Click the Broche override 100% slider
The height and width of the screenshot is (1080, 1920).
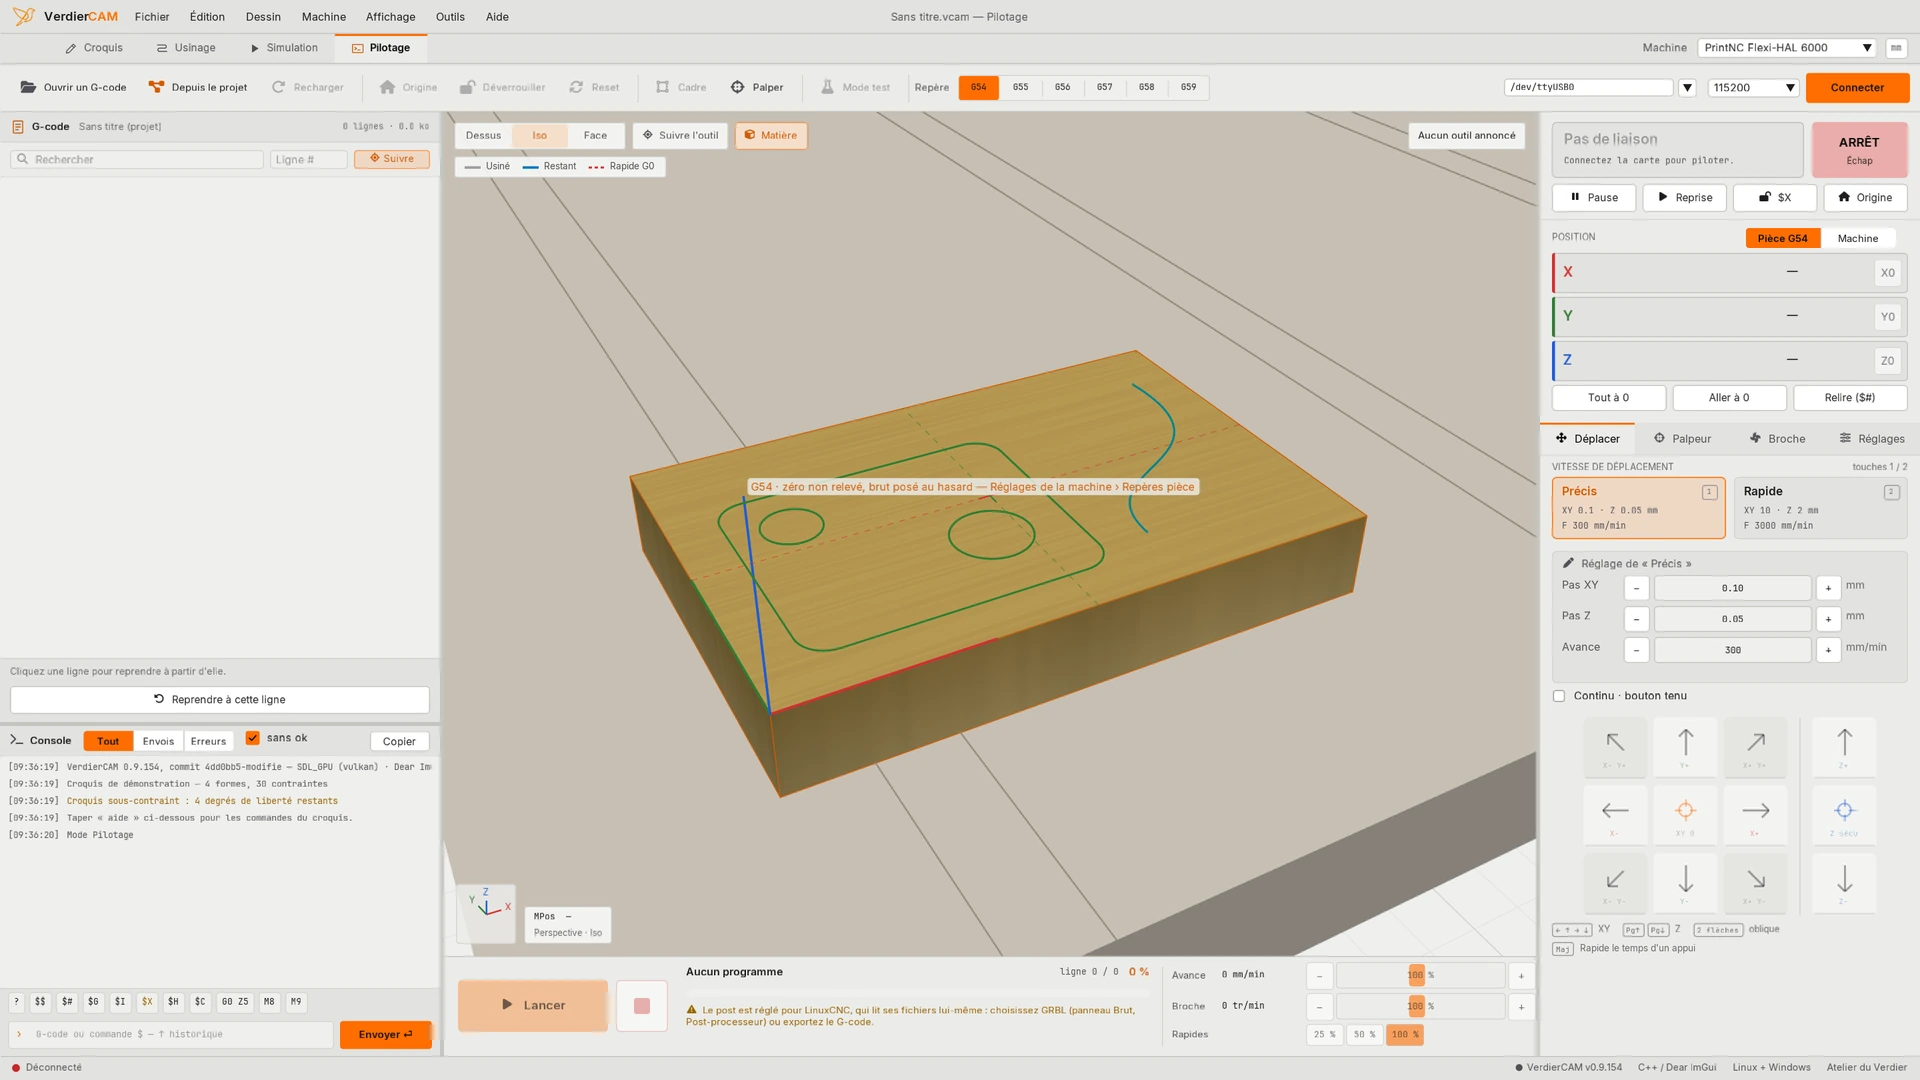coord(1420,1006)
